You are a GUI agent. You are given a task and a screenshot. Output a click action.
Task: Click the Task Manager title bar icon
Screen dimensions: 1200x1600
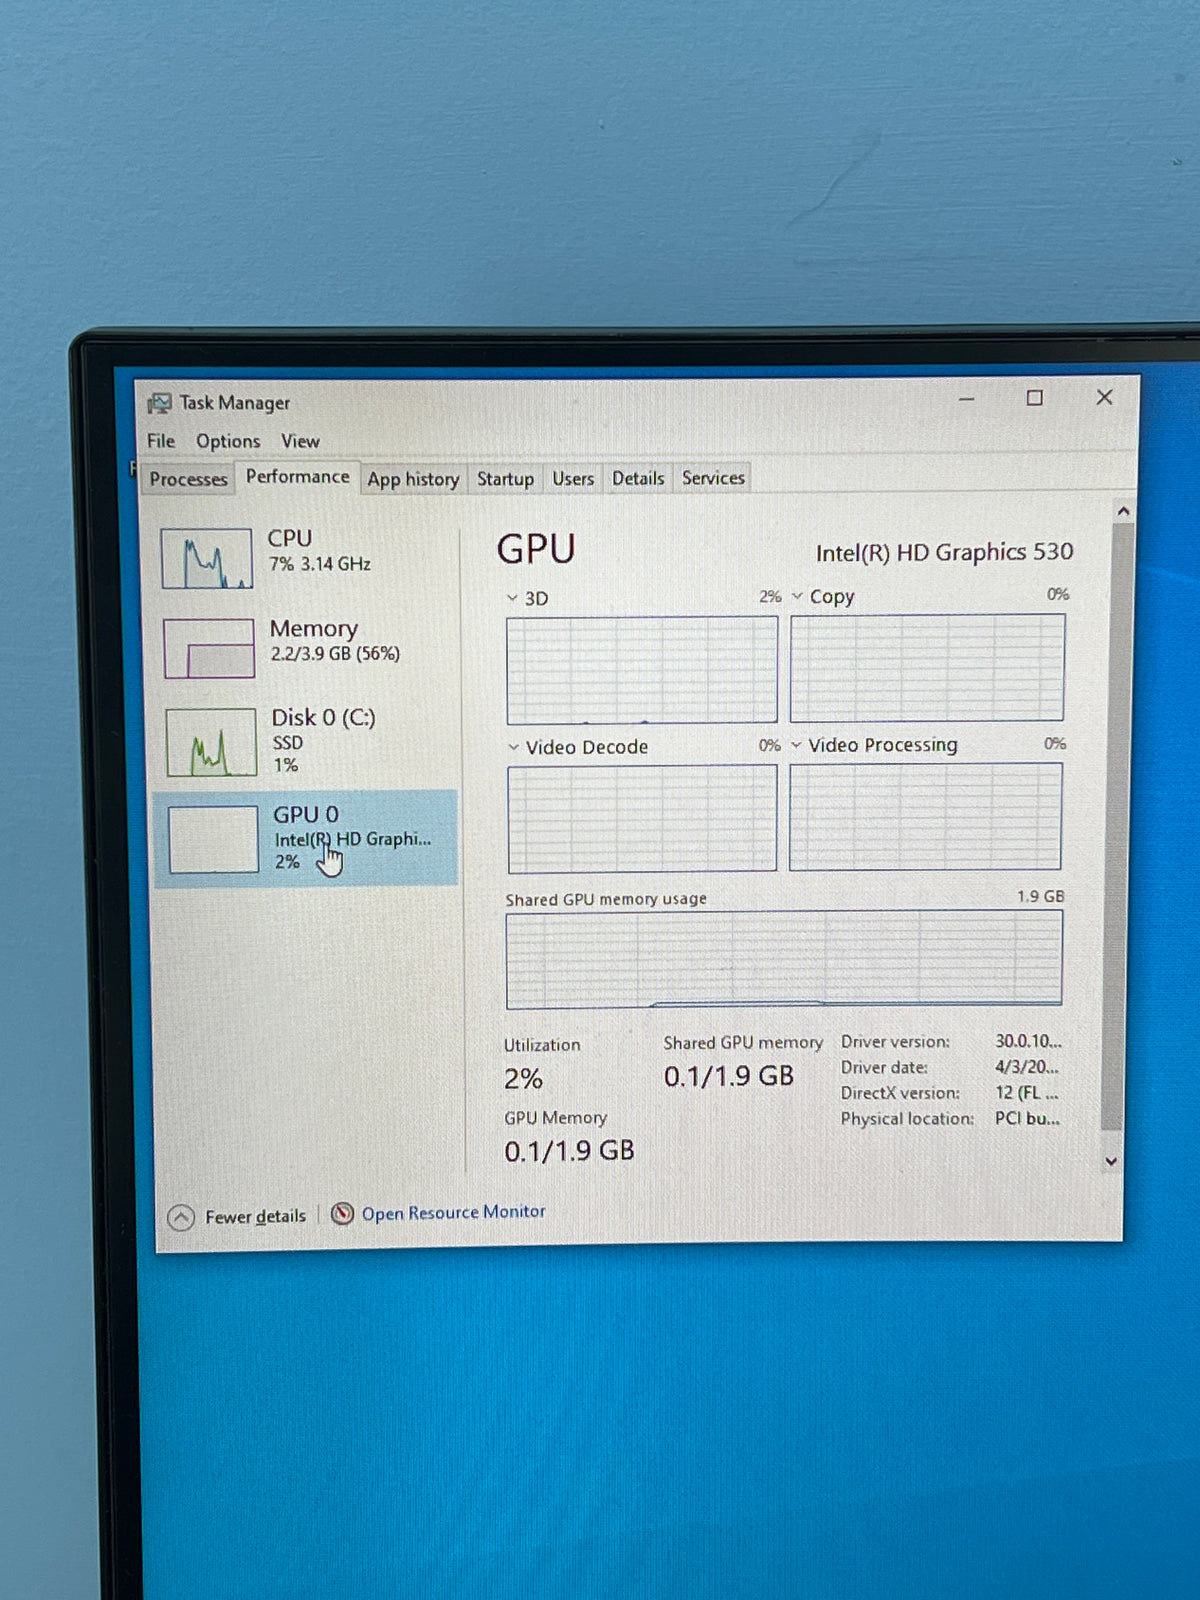point(159,403)
